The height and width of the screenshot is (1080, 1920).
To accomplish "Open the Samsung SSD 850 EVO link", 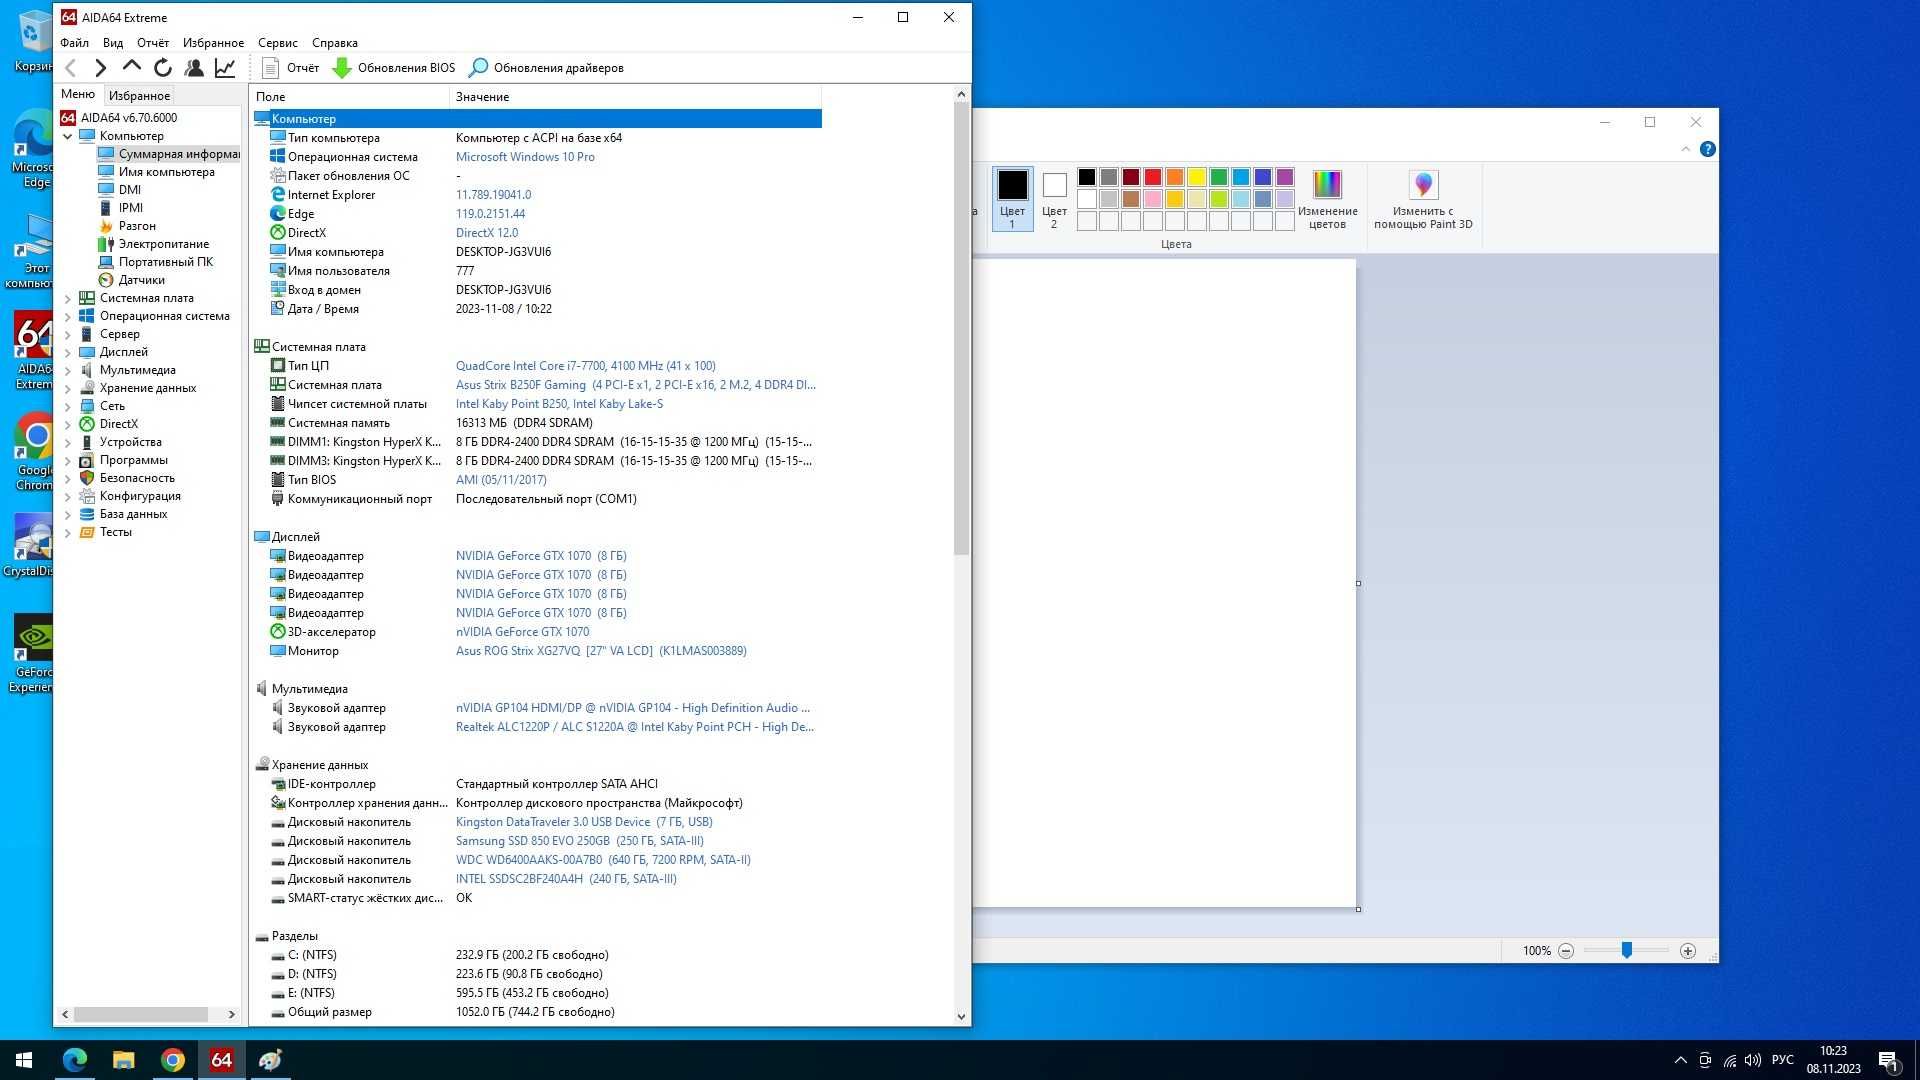I will pos(580,841).
